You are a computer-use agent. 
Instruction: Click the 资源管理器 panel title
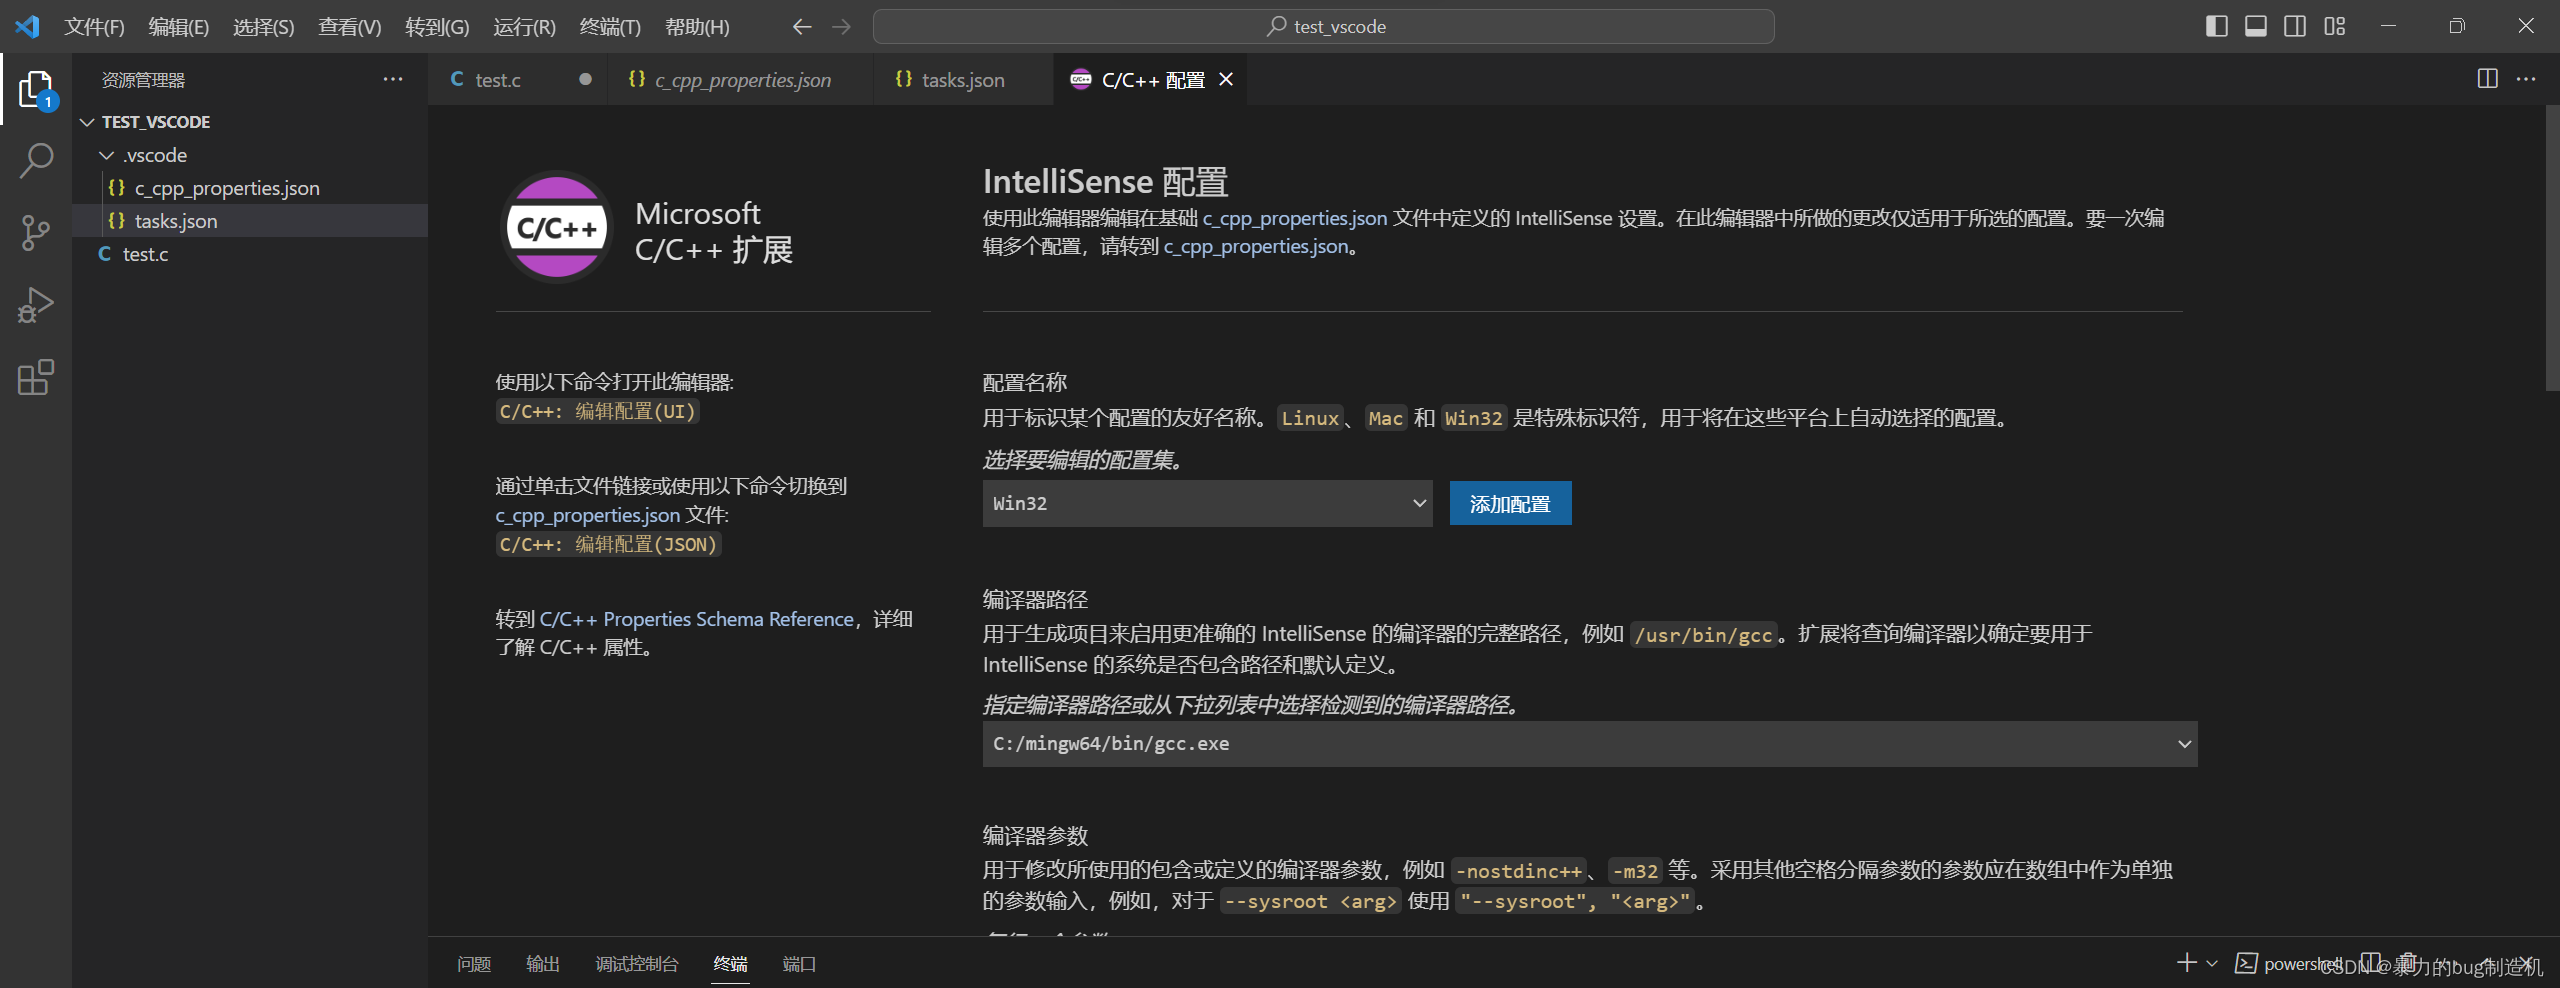(143, 80)
